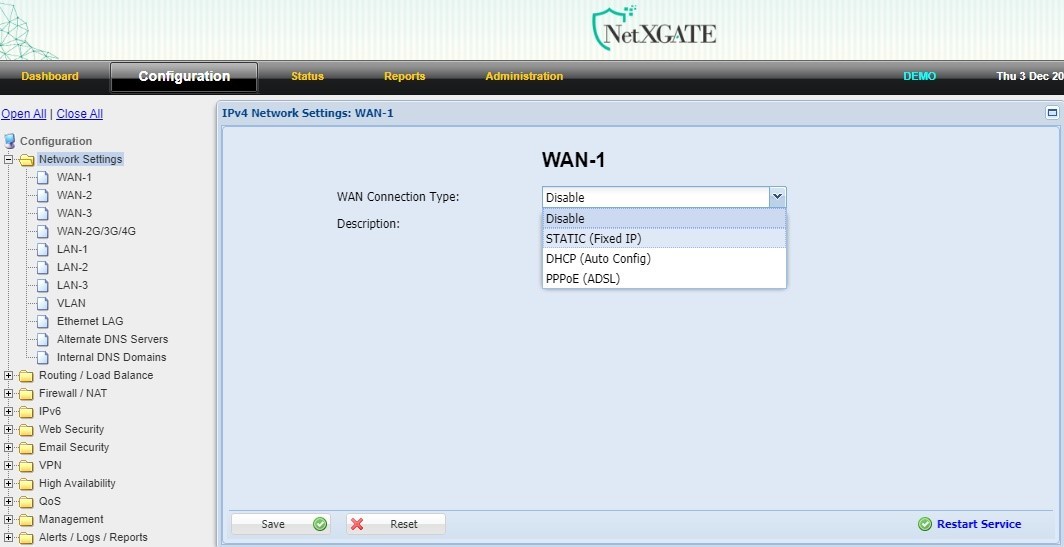Open the Administration tab

coord(524,77)
